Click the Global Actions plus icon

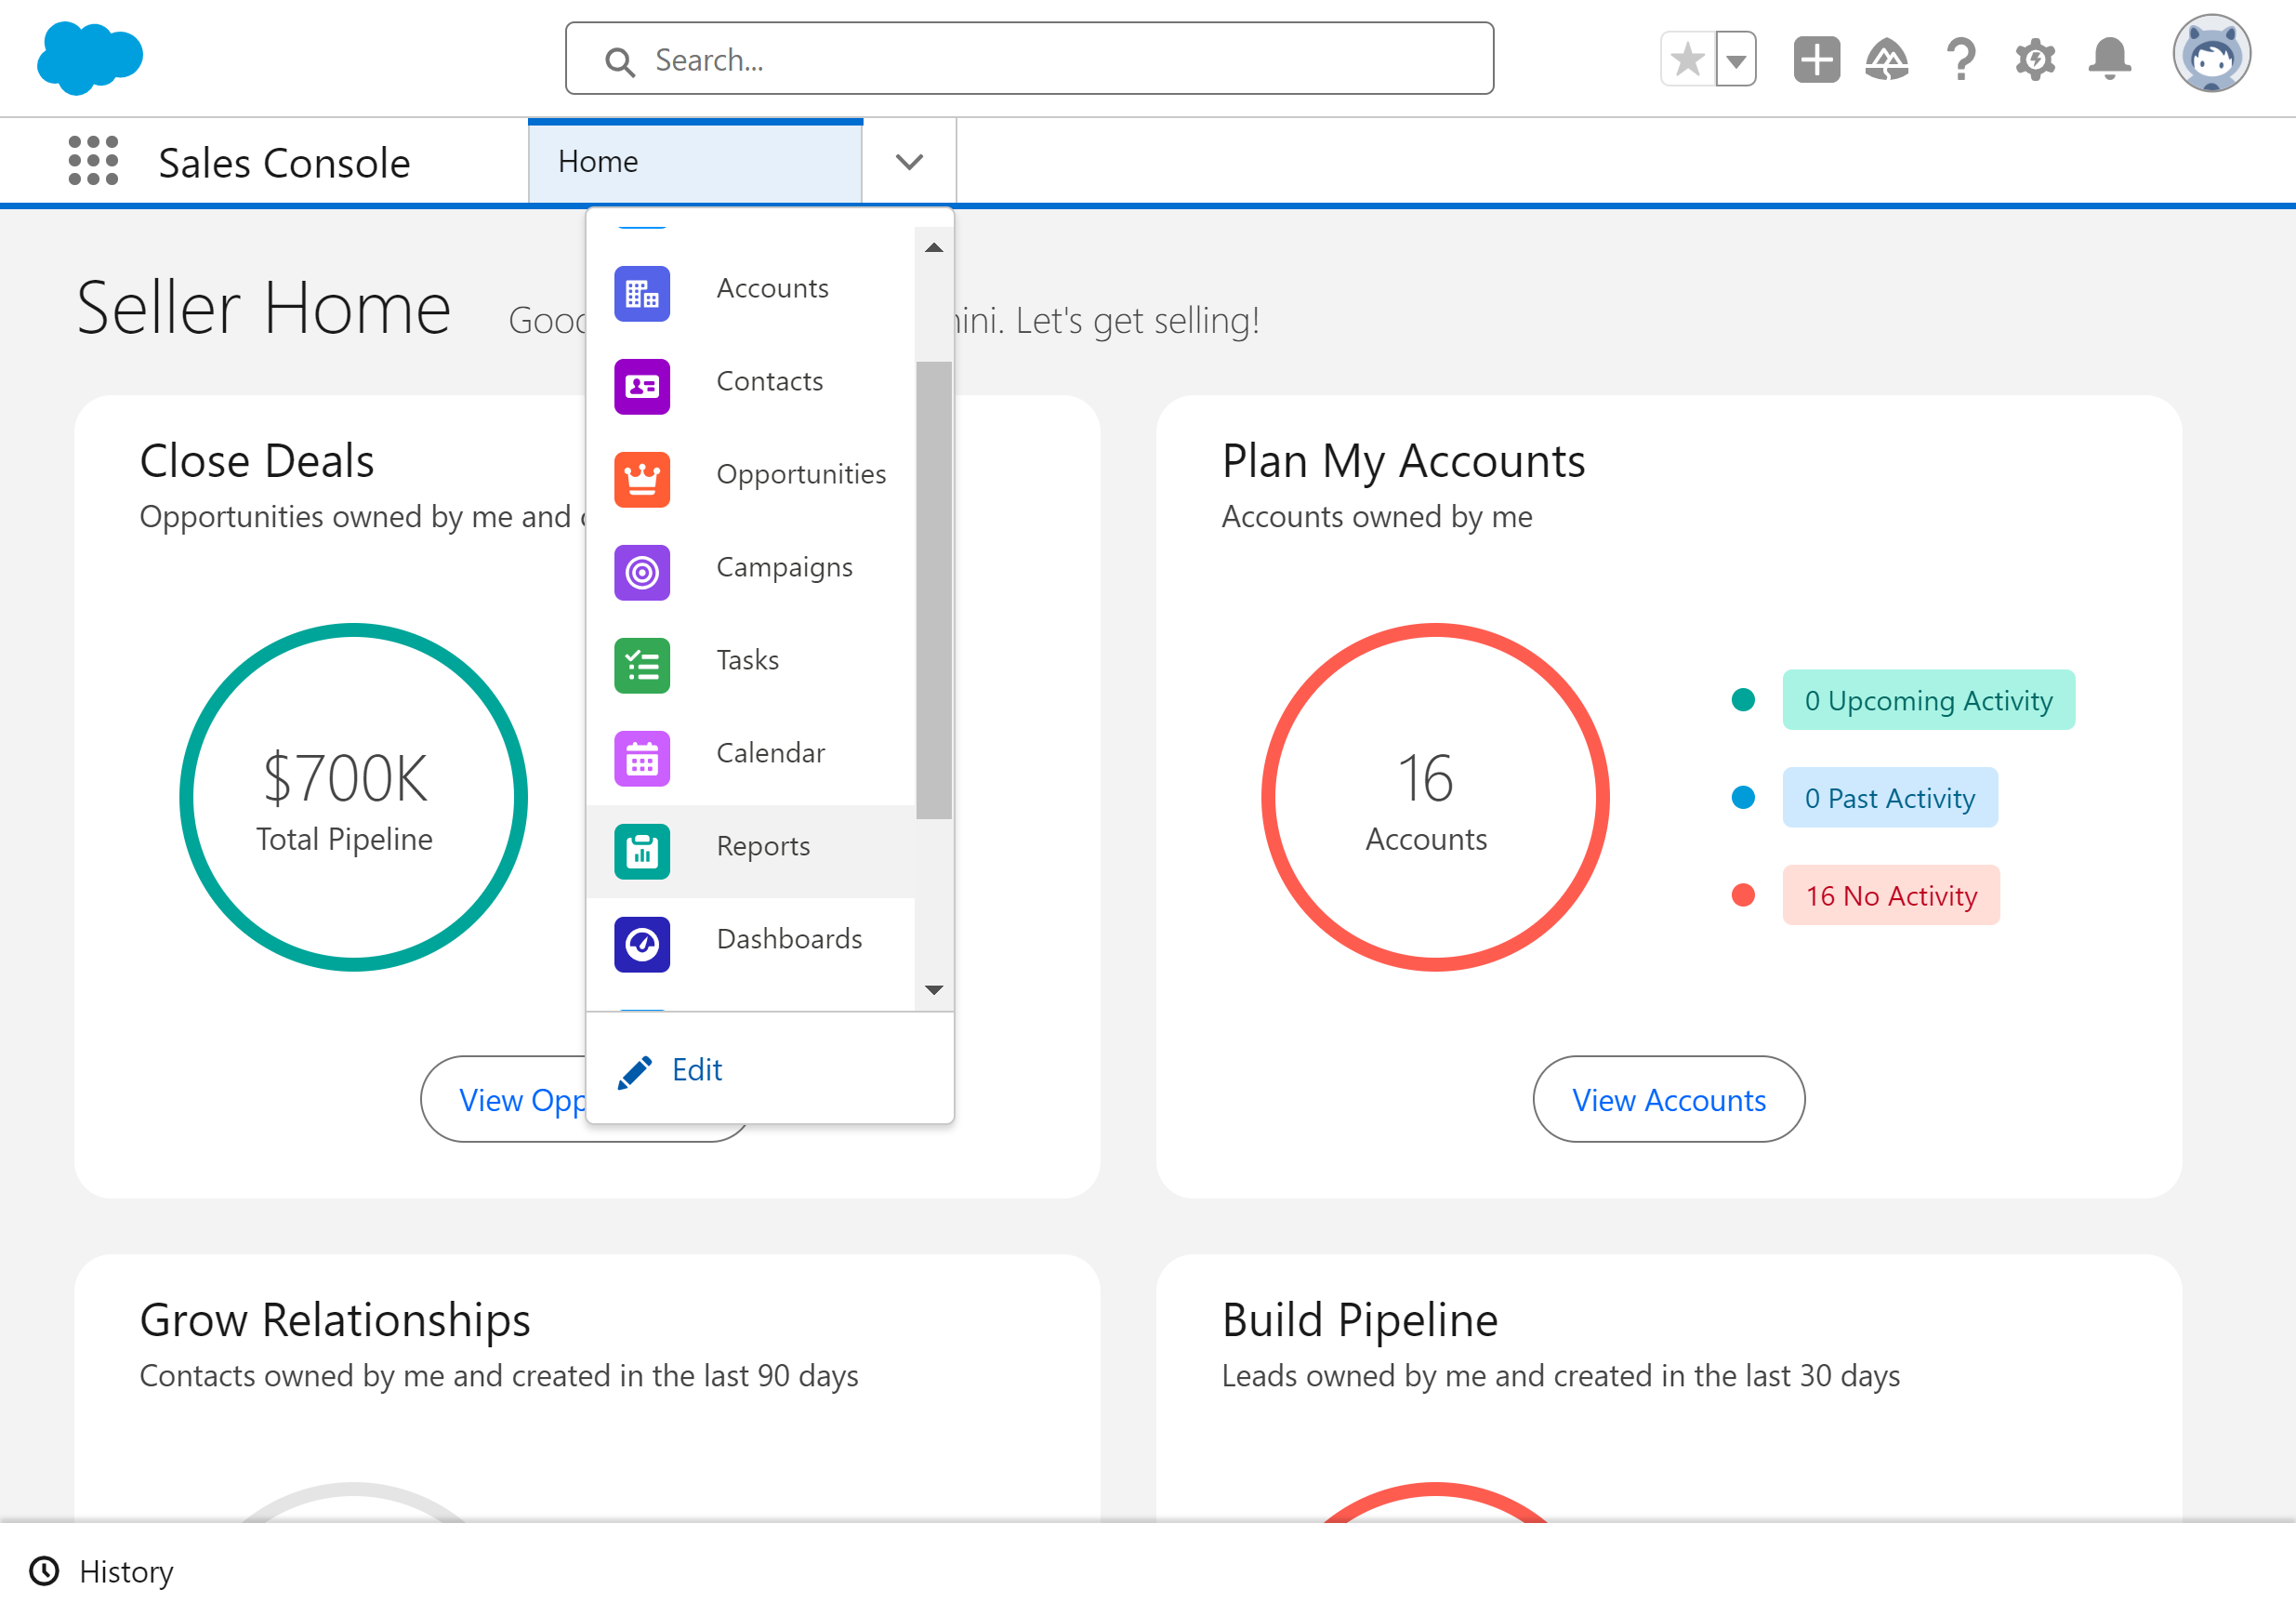pos(1816,59)
